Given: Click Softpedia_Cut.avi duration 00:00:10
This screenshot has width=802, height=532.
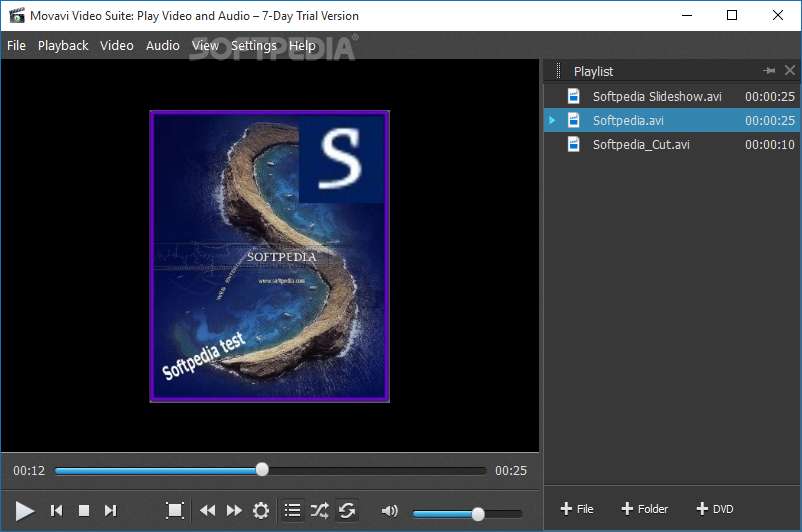Looking at the screenshot, I should point(769,145).
